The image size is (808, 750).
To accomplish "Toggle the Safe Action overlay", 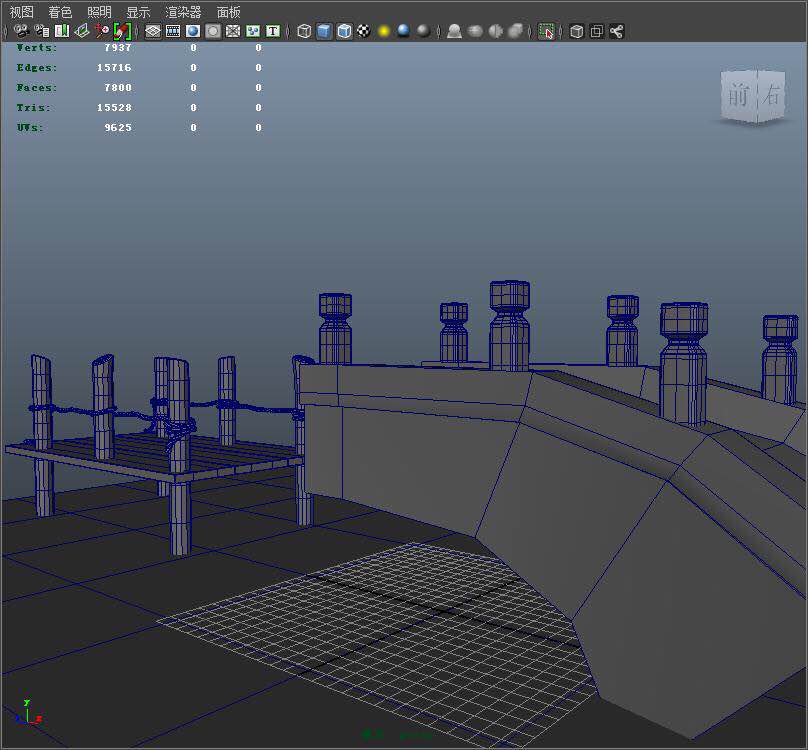I will click(253, 31).
